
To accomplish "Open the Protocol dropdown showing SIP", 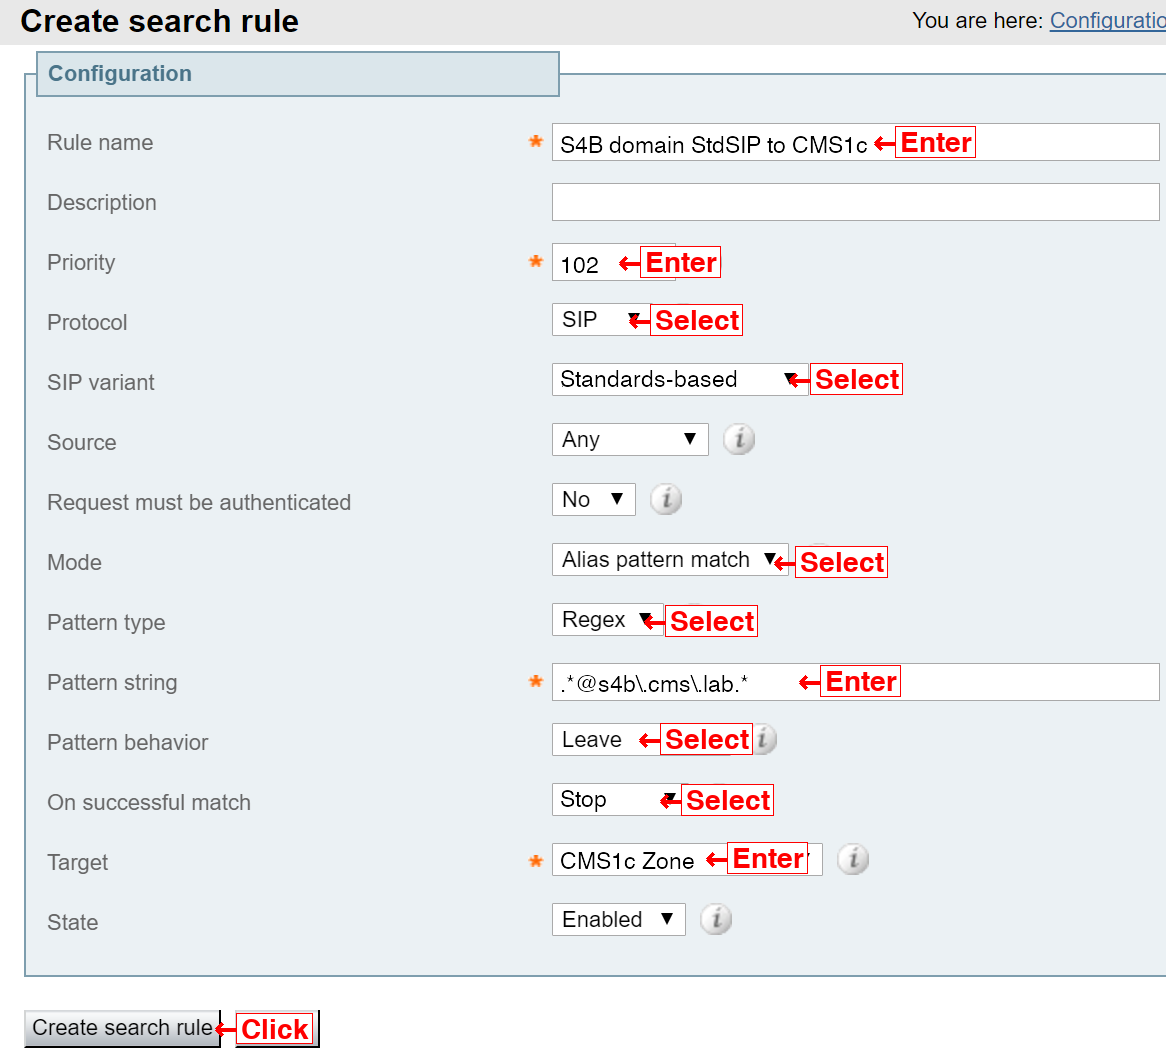I will 601,320.
